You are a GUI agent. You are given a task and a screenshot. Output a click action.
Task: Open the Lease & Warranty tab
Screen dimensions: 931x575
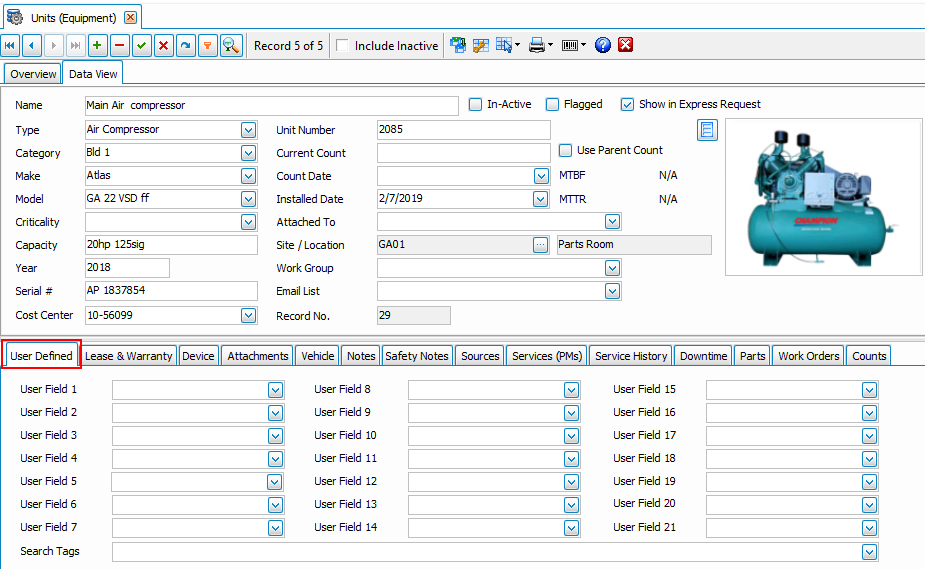click(128, 356)
